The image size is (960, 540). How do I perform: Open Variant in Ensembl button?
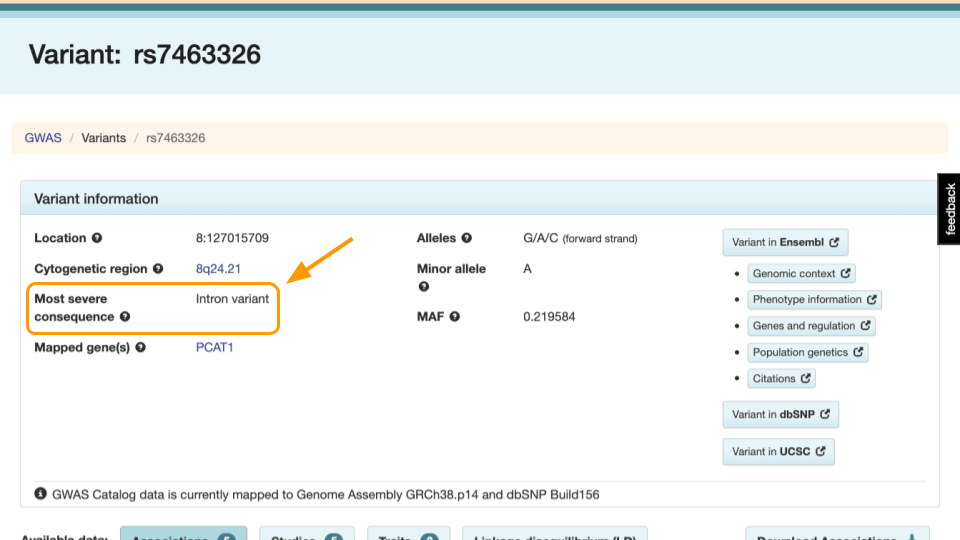tap(785, 242)
